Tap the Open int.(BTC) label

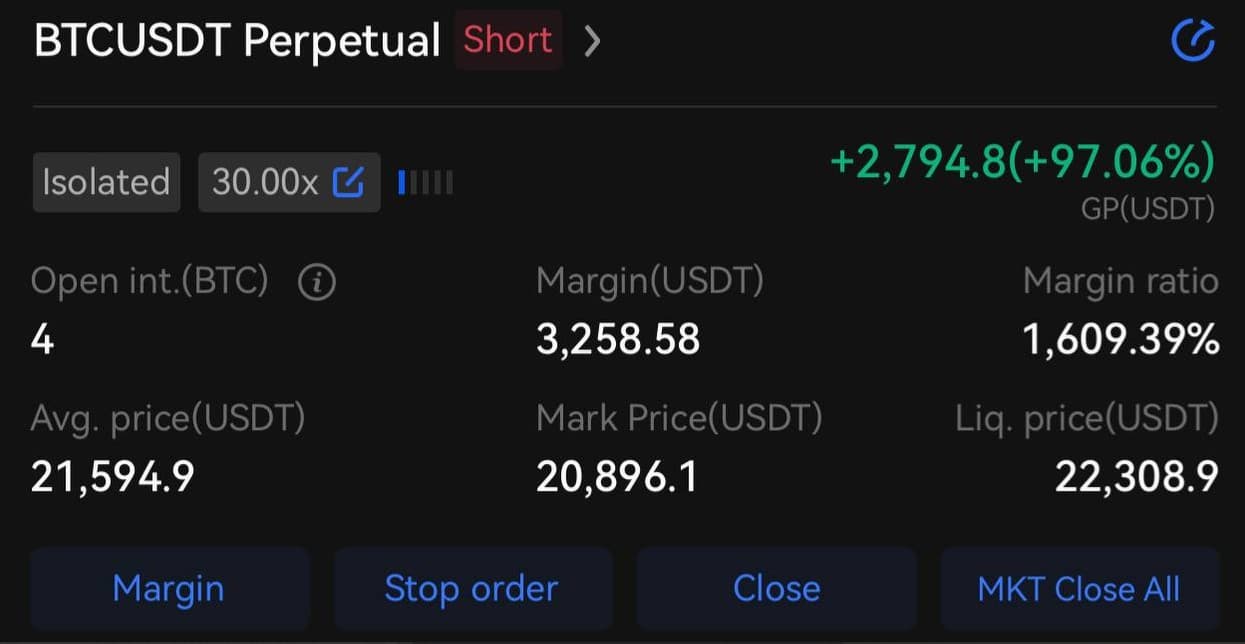pyautogui.click(x=150, y=282)
